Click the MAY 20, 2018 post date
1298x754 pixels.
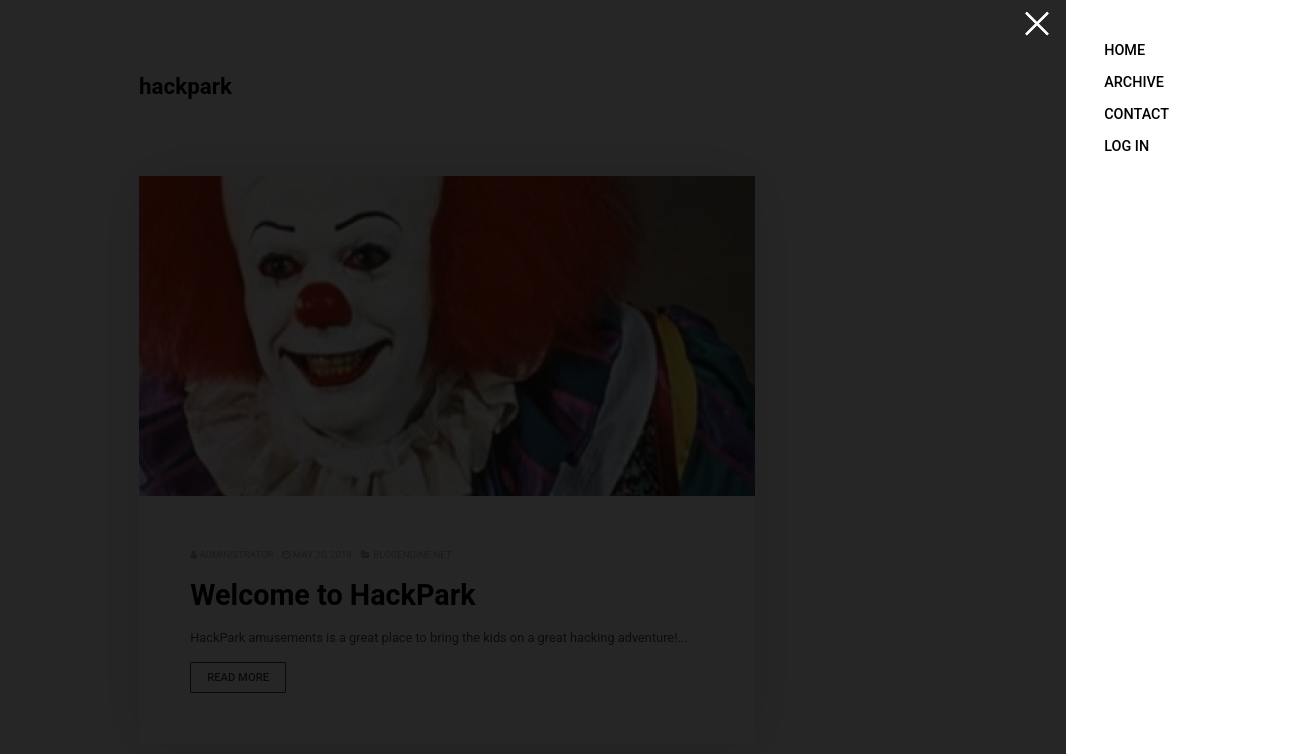pos(321,555)
